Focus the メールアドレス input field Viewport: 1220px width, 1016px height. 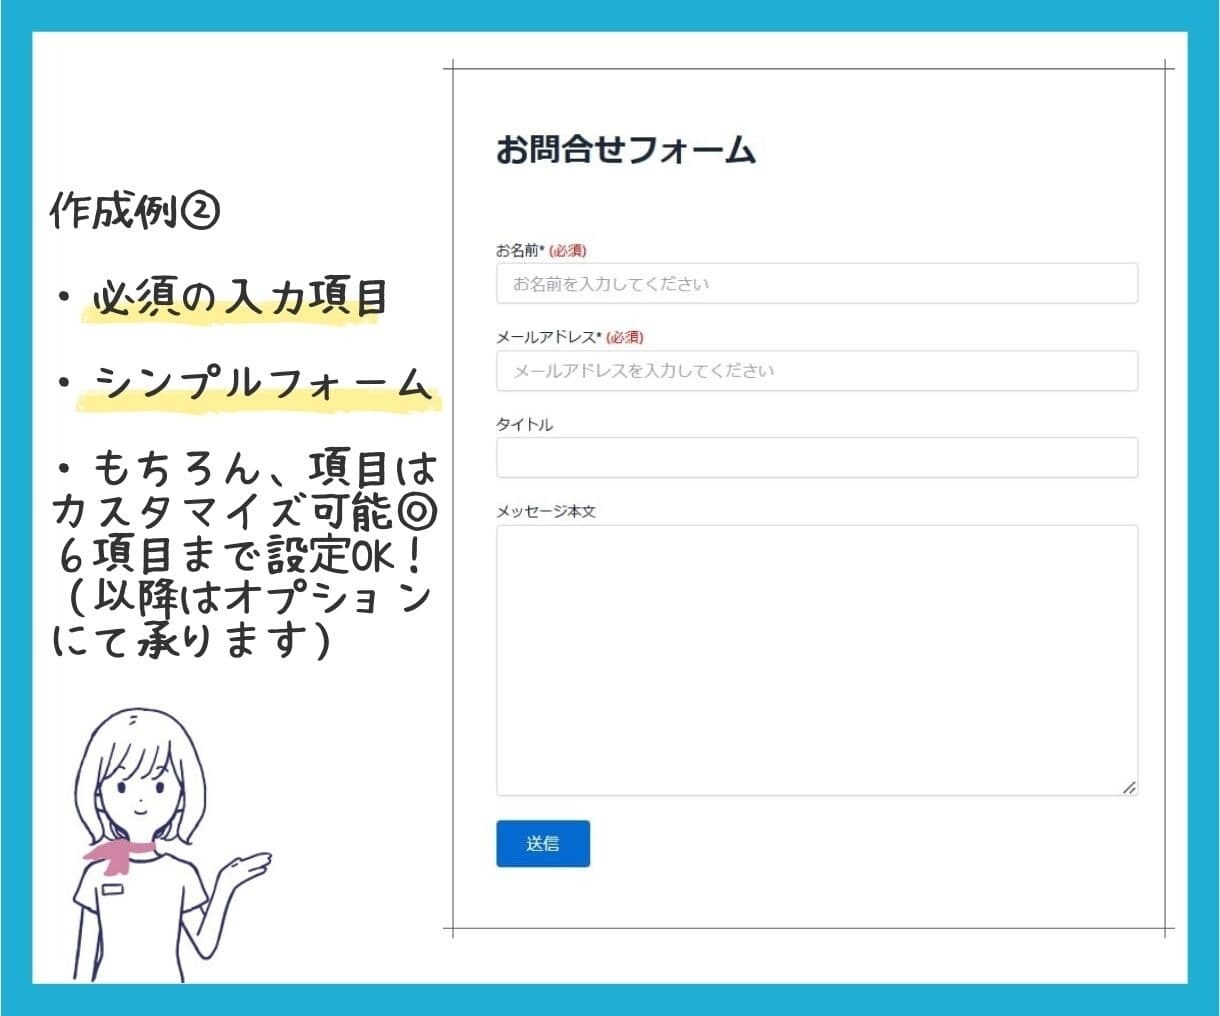pyautogui.click(x=817, y=370)
